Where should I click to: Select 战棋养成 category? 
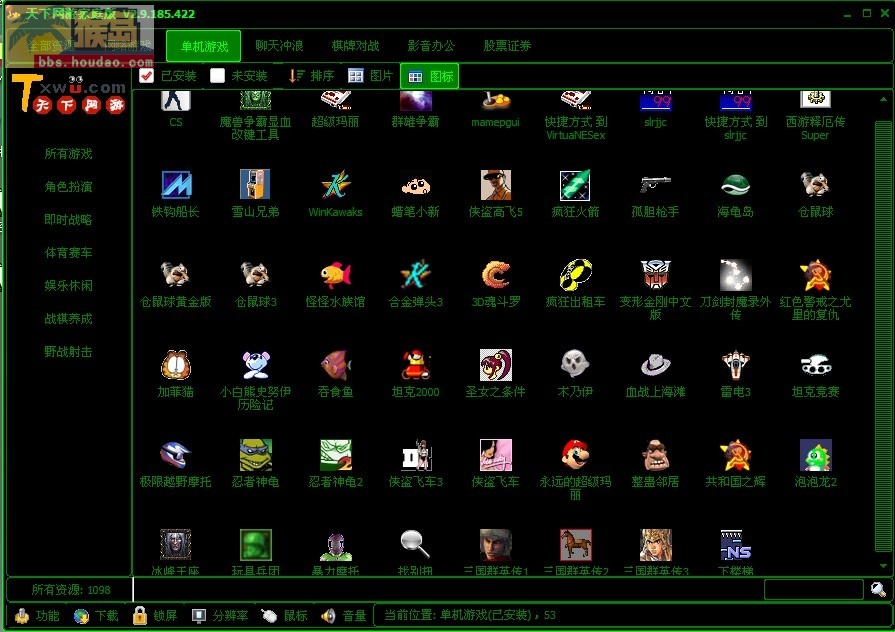pyautogui.click(x=68, y=319)
